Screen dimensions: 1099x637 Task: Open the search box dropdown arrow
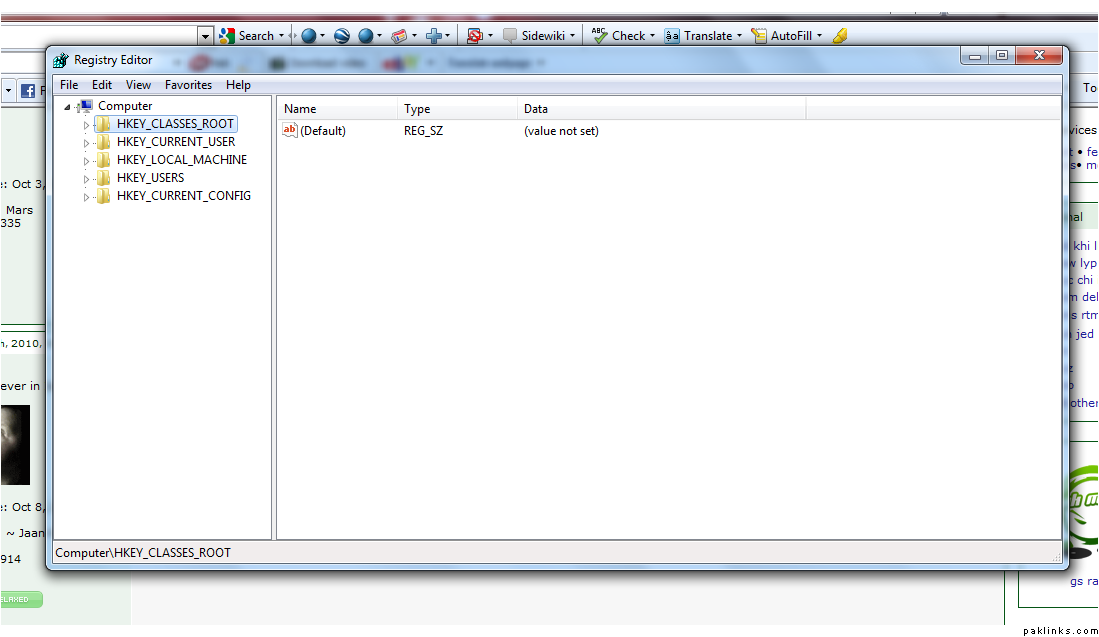click(205, 36)
